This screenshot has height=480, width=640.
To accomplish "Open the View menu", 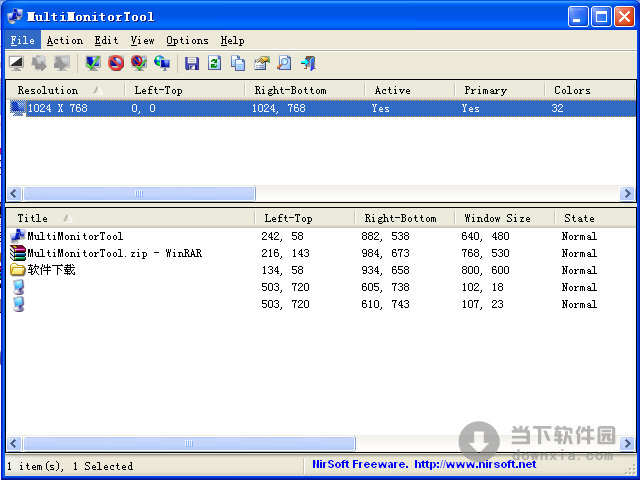I will click(x=142, y=40).
